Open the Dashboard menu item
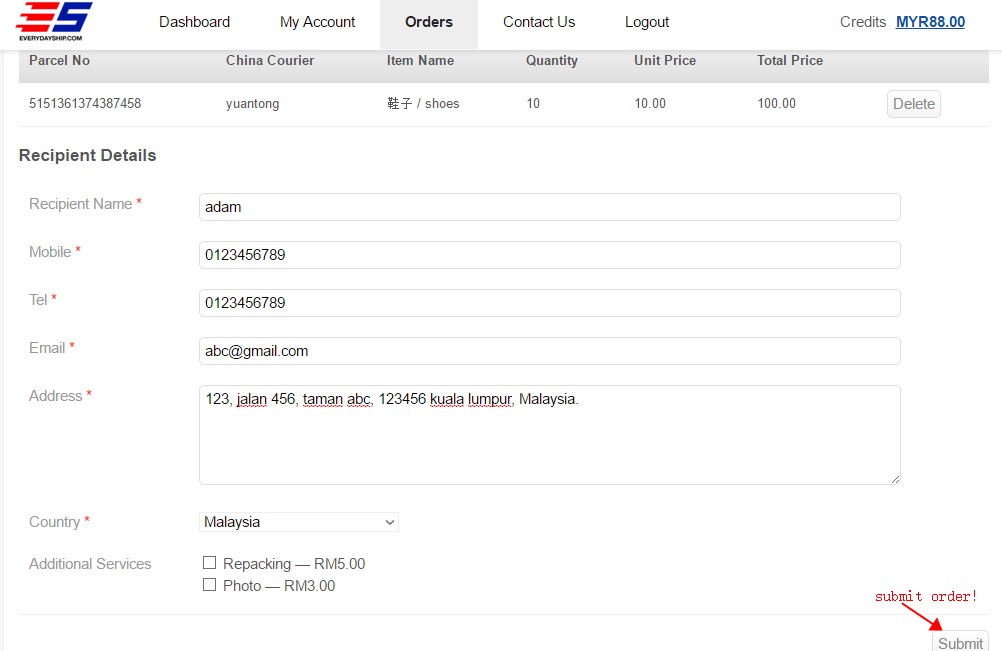Screen dimensions: 1002x651 [194, 22]
